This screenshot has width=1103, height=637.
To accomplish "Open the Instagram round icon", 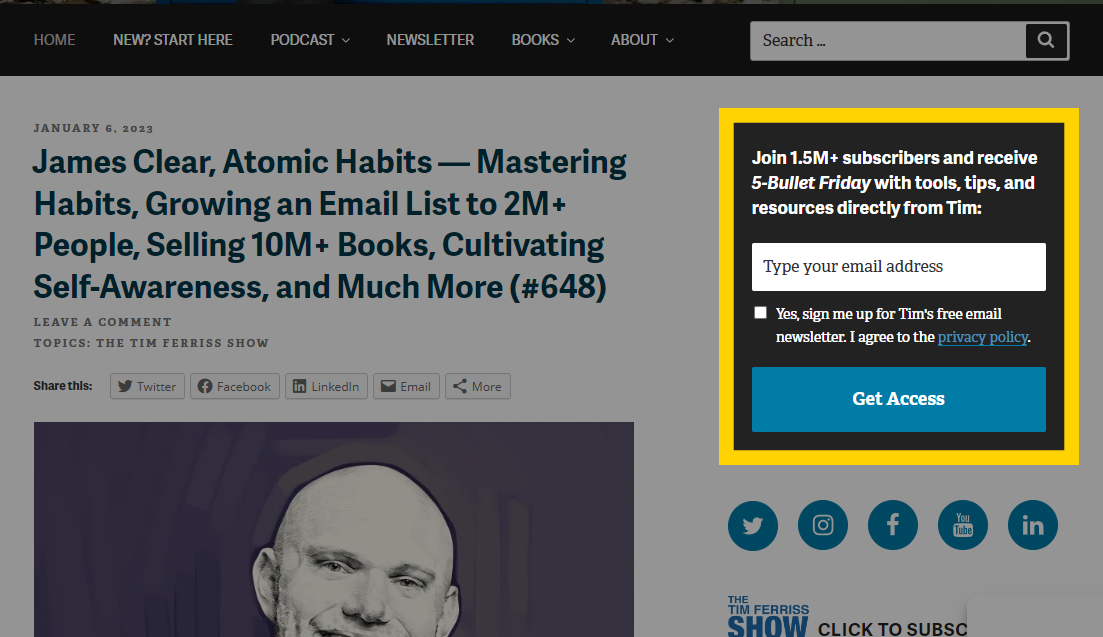I will pos(822,525).
